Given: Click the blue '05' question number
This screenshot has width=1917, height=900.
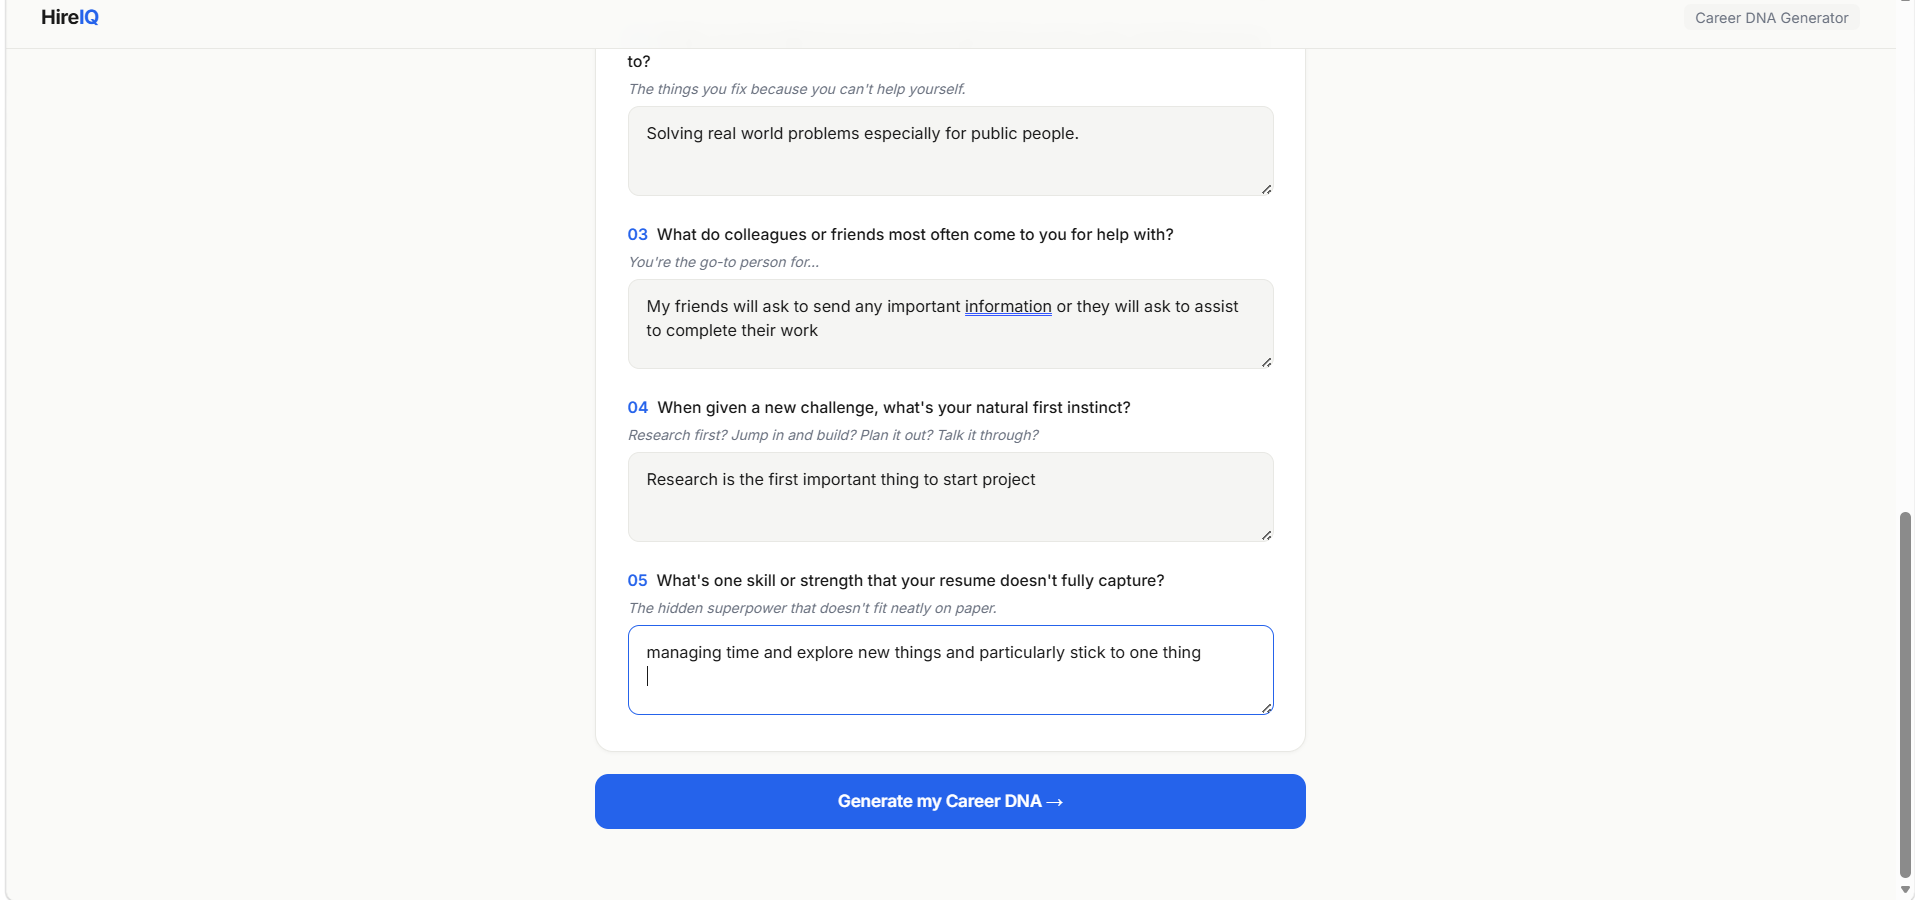Looking at the screenshot, I should 637,580.
